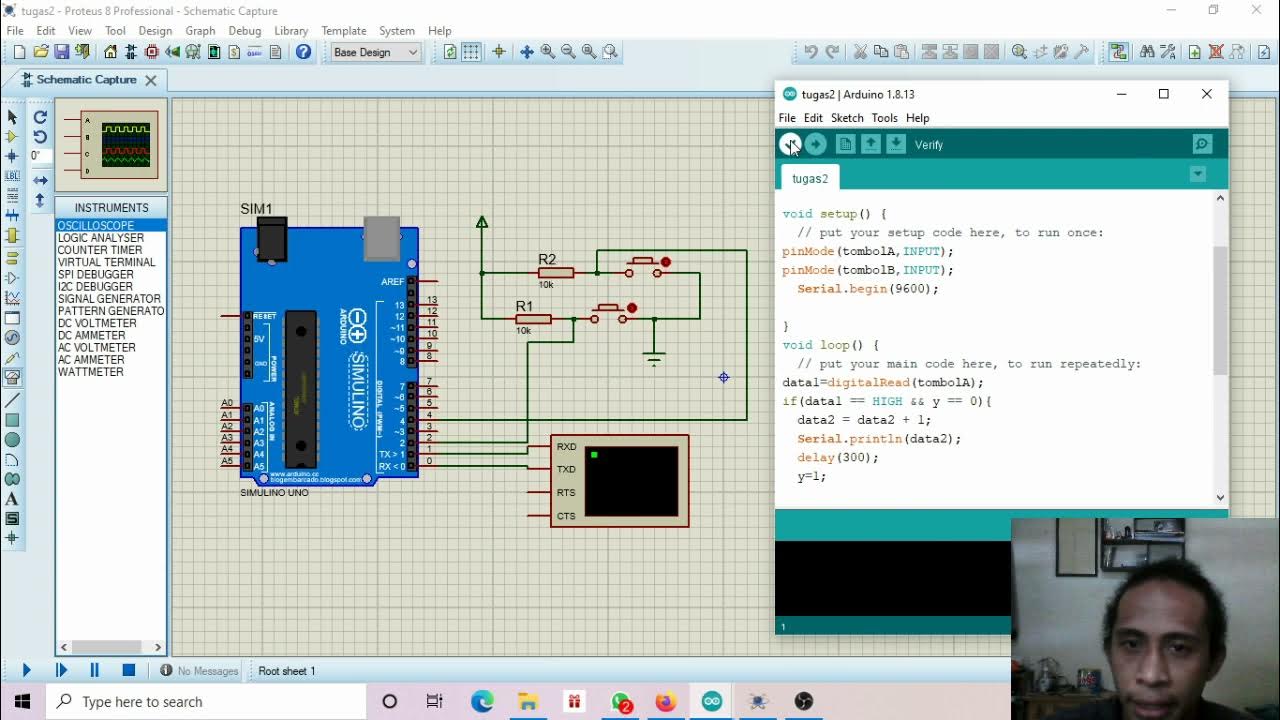1280x720 pixels.
Task: Select SIGNAL GENERATOR in instruments list
Action: click(x=111, y=299)
